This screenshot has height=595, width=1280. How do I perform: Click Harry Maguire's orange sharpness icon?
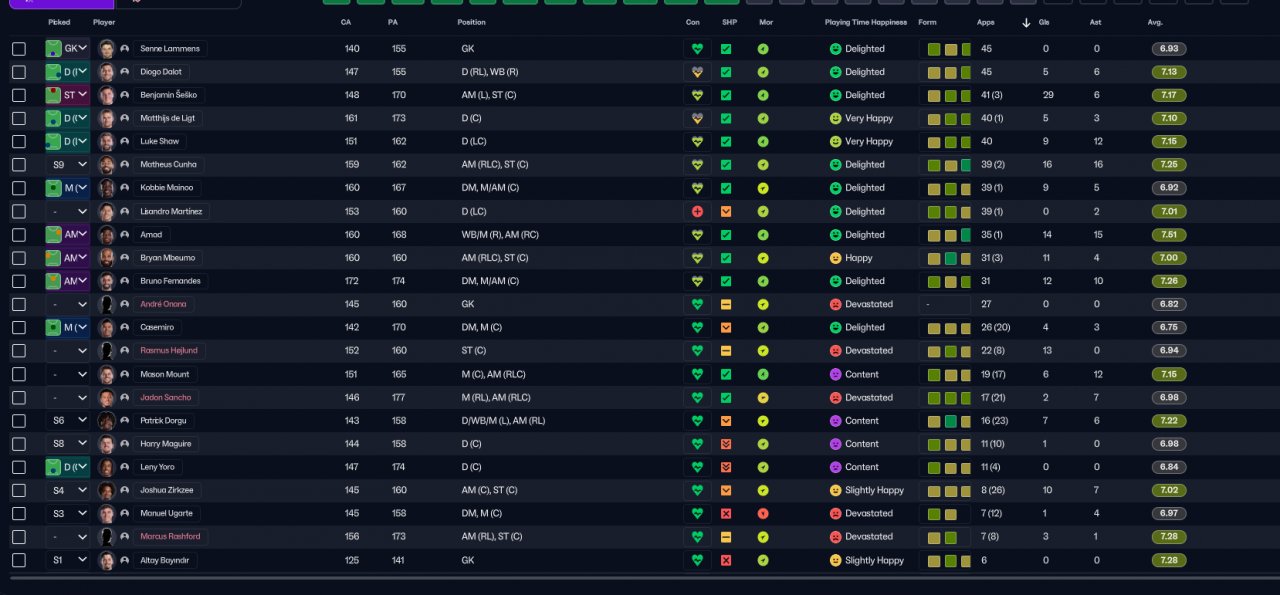click(x=726, y=444)
